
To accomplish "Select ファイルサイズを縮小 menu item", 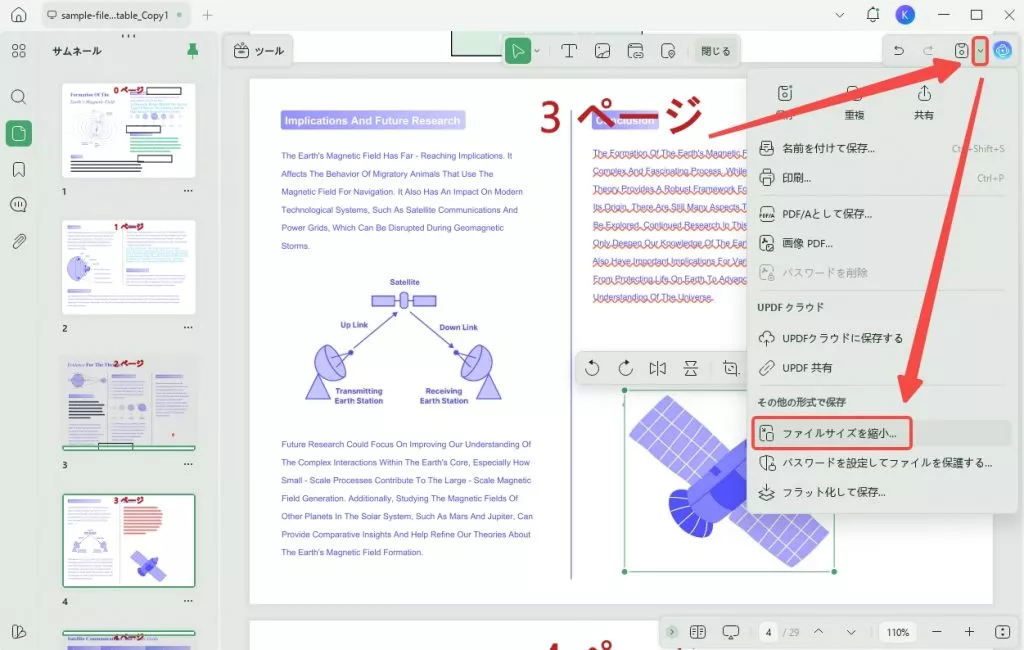I will click(x=882, y=433).
